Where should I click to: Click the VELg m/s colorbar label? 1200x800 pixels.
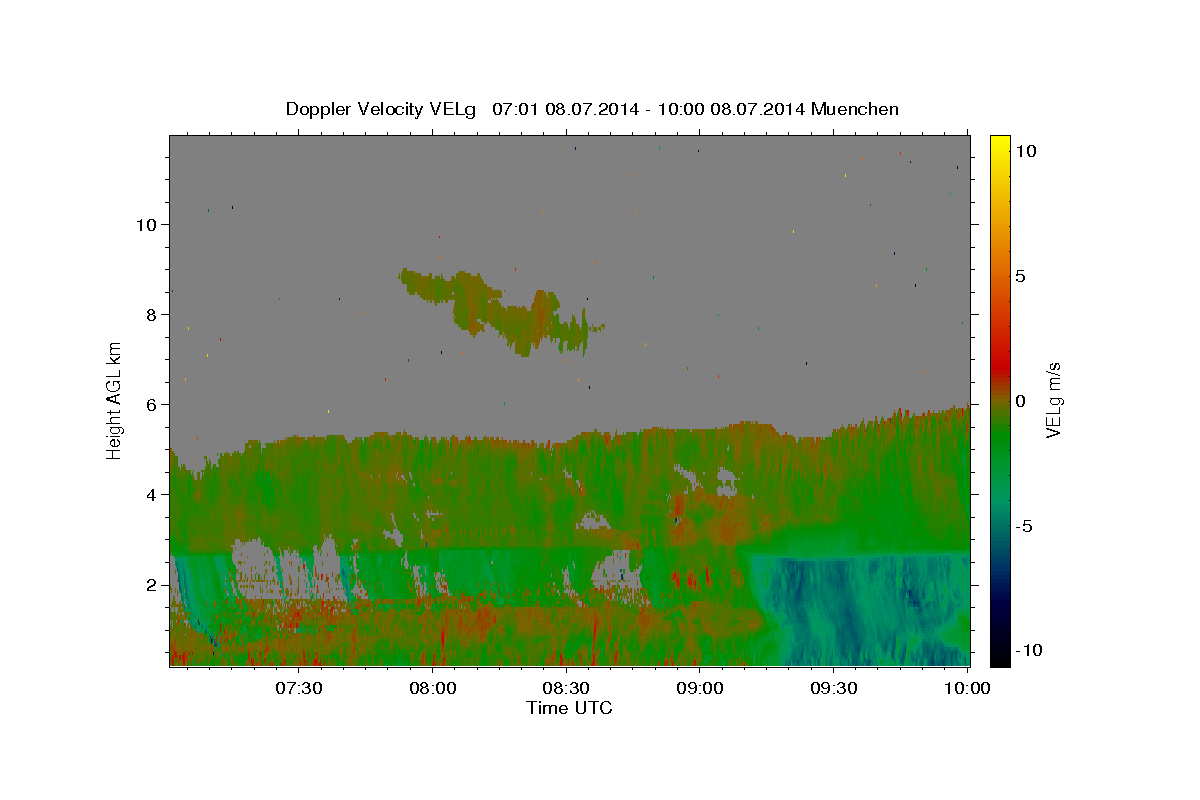1053,401
